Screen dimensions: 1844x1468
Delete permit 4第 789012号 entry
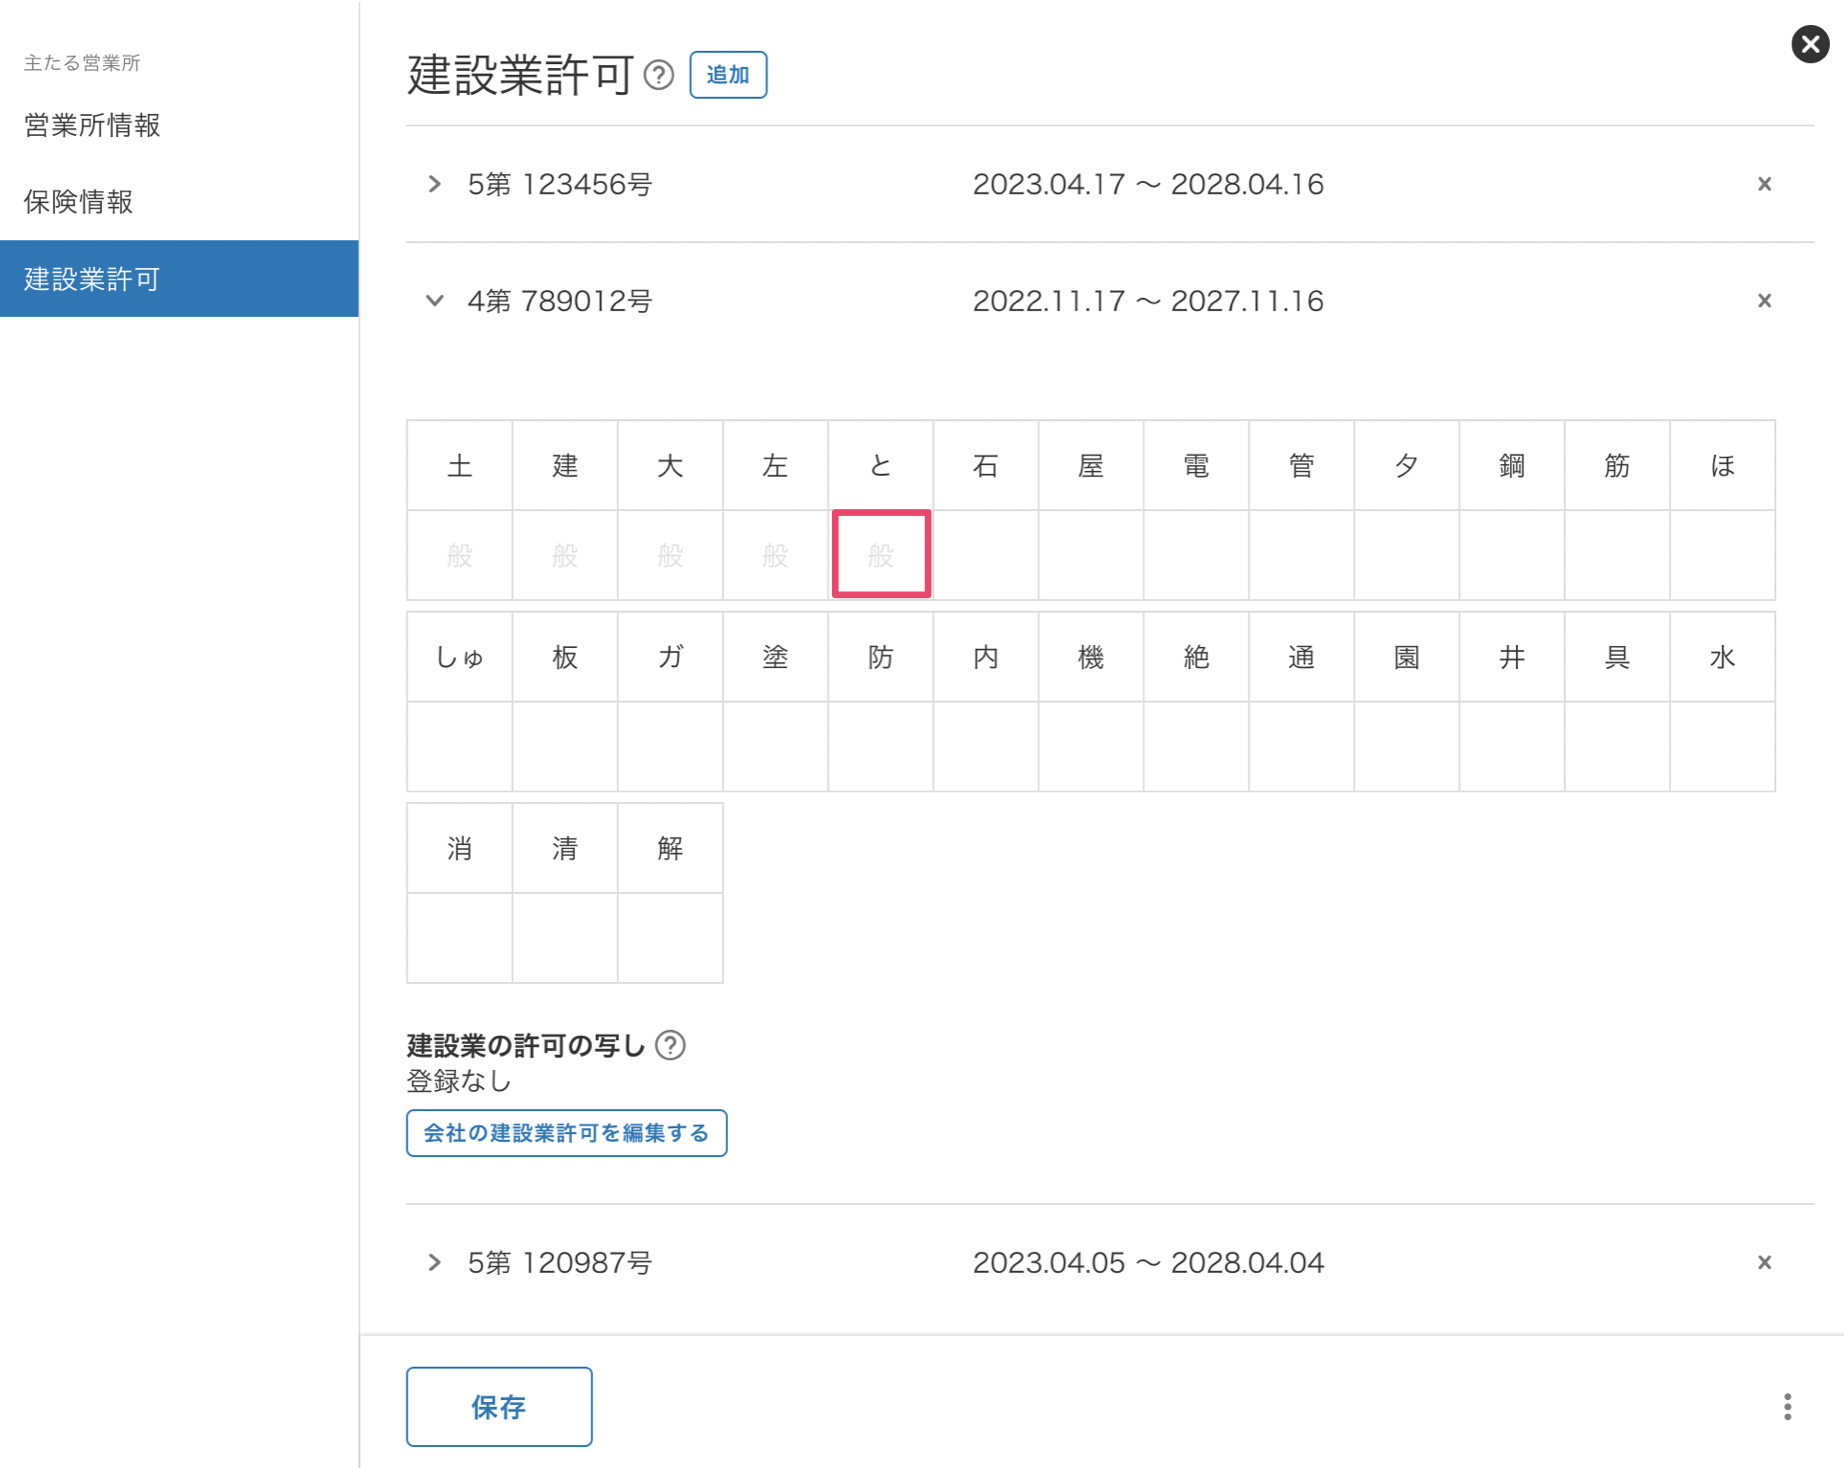tap(1764, 301)
